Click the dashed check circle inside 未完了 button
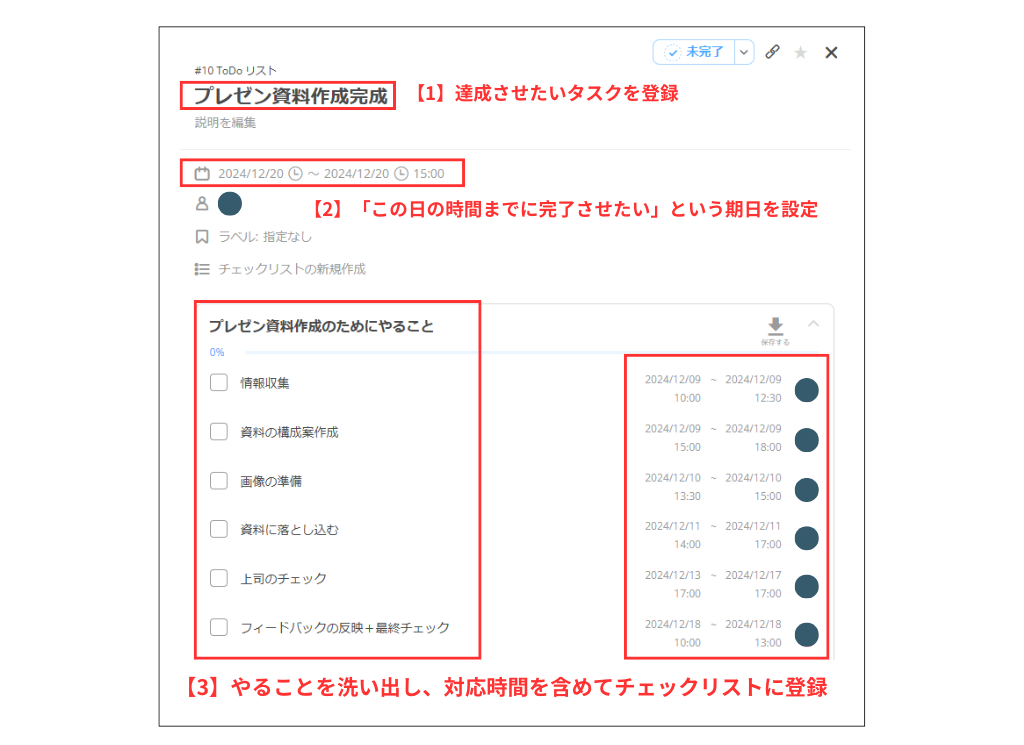 pyautogui.click(x=672, y=52)
